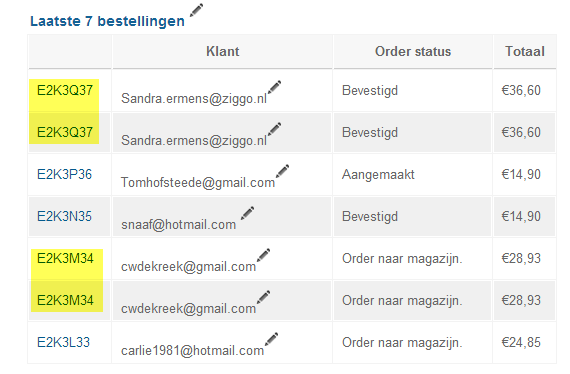
Task: Edit customer in the upper cwdekreek@gmail.com row
Action: (x=264, y=255)
